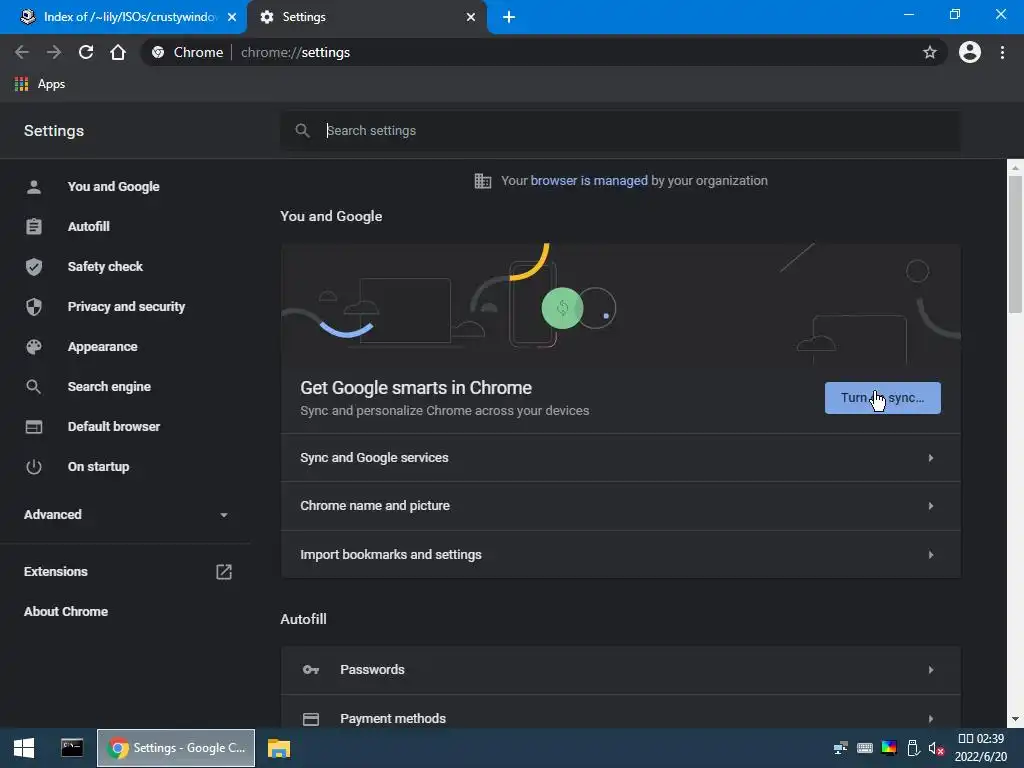Viewport: 1024px width, 768px height.
Task: Click the browser back arrow
Action: tap(22, 52)
